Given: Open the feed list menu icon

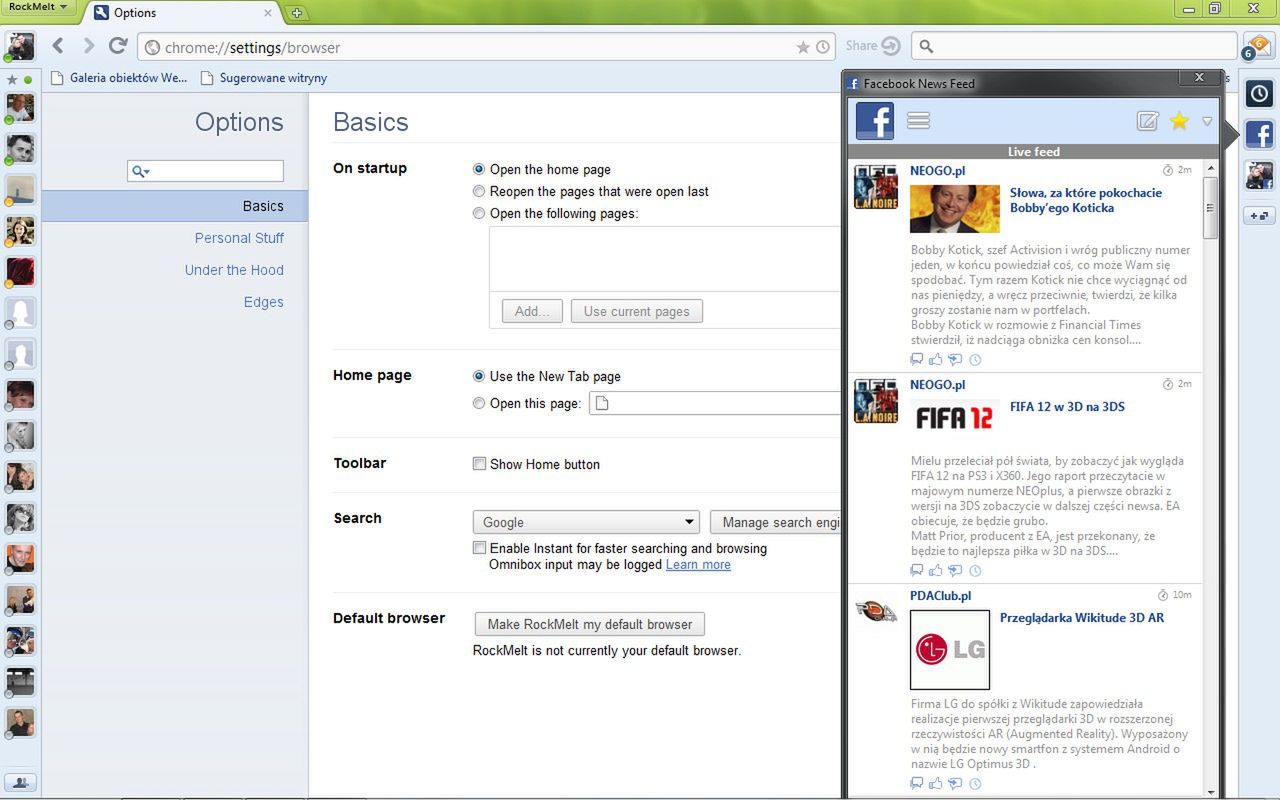Looking at the screenshot, I should (918, 121).
